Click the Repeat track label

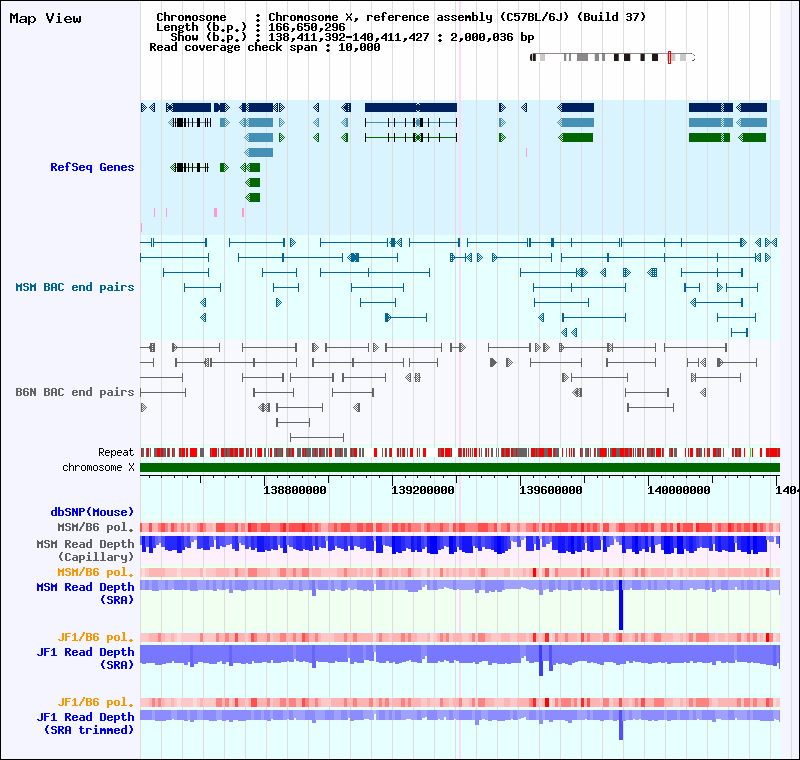coord(116,452)
